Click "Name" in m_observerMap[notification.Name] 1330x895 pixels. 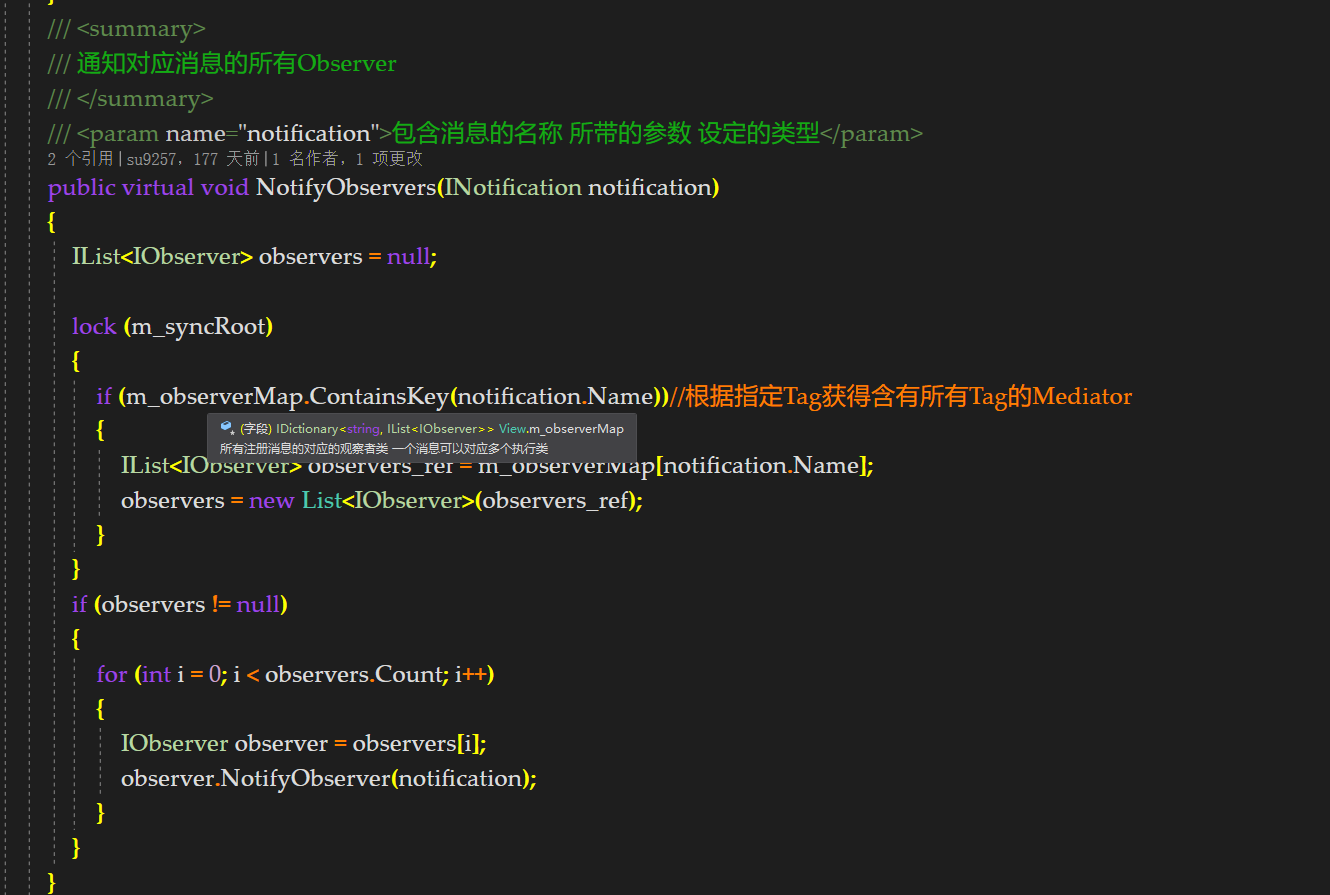[826, 465]
